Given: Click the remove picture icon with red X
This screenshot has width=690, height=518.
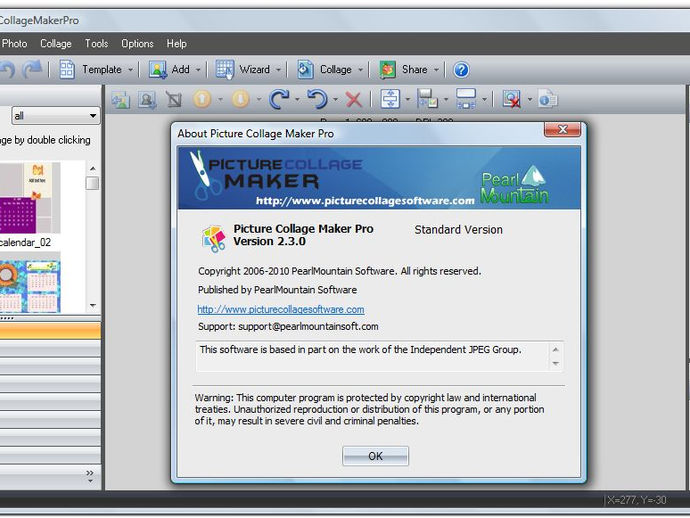Looking at the screenshot, I should click(x=512, y=99).
